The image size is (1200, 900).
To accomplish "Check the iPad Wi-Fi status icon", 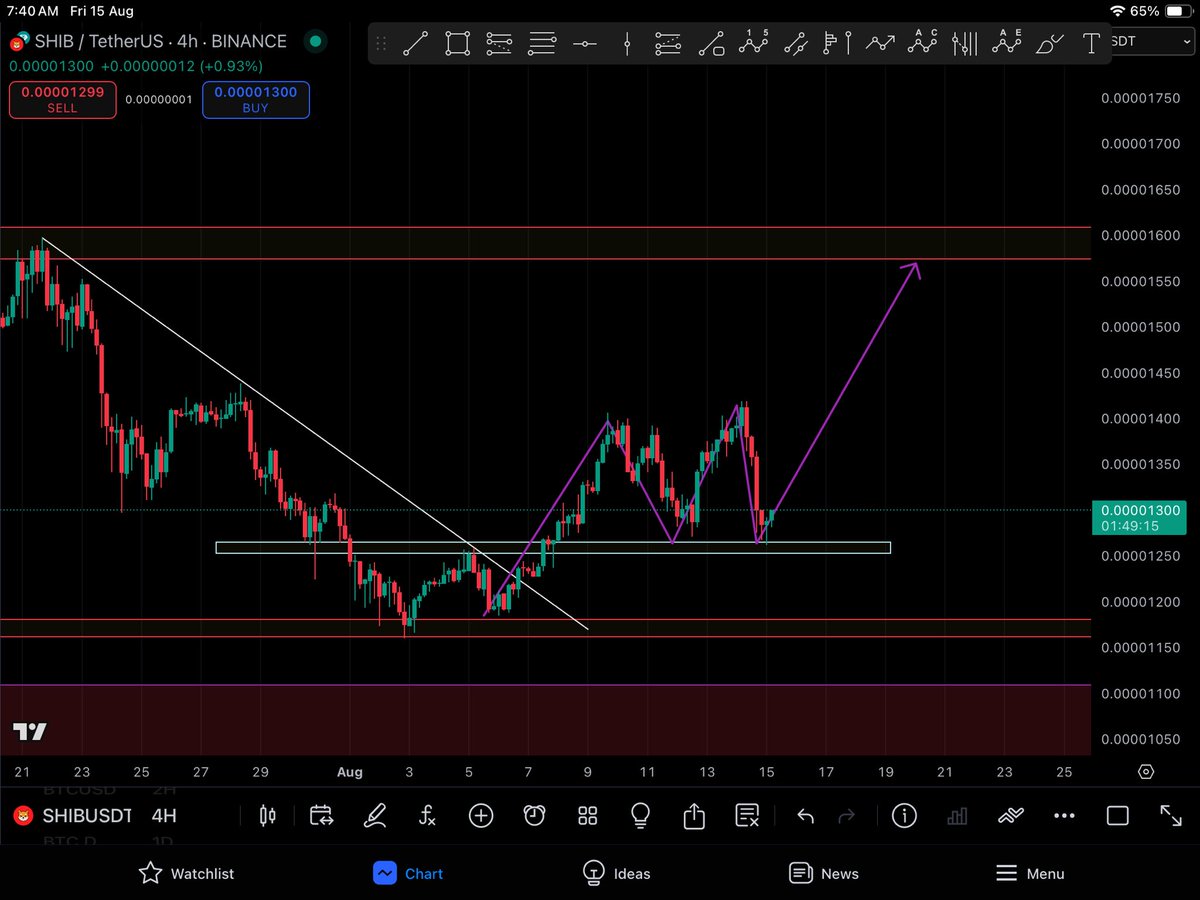I will 1118,11.
